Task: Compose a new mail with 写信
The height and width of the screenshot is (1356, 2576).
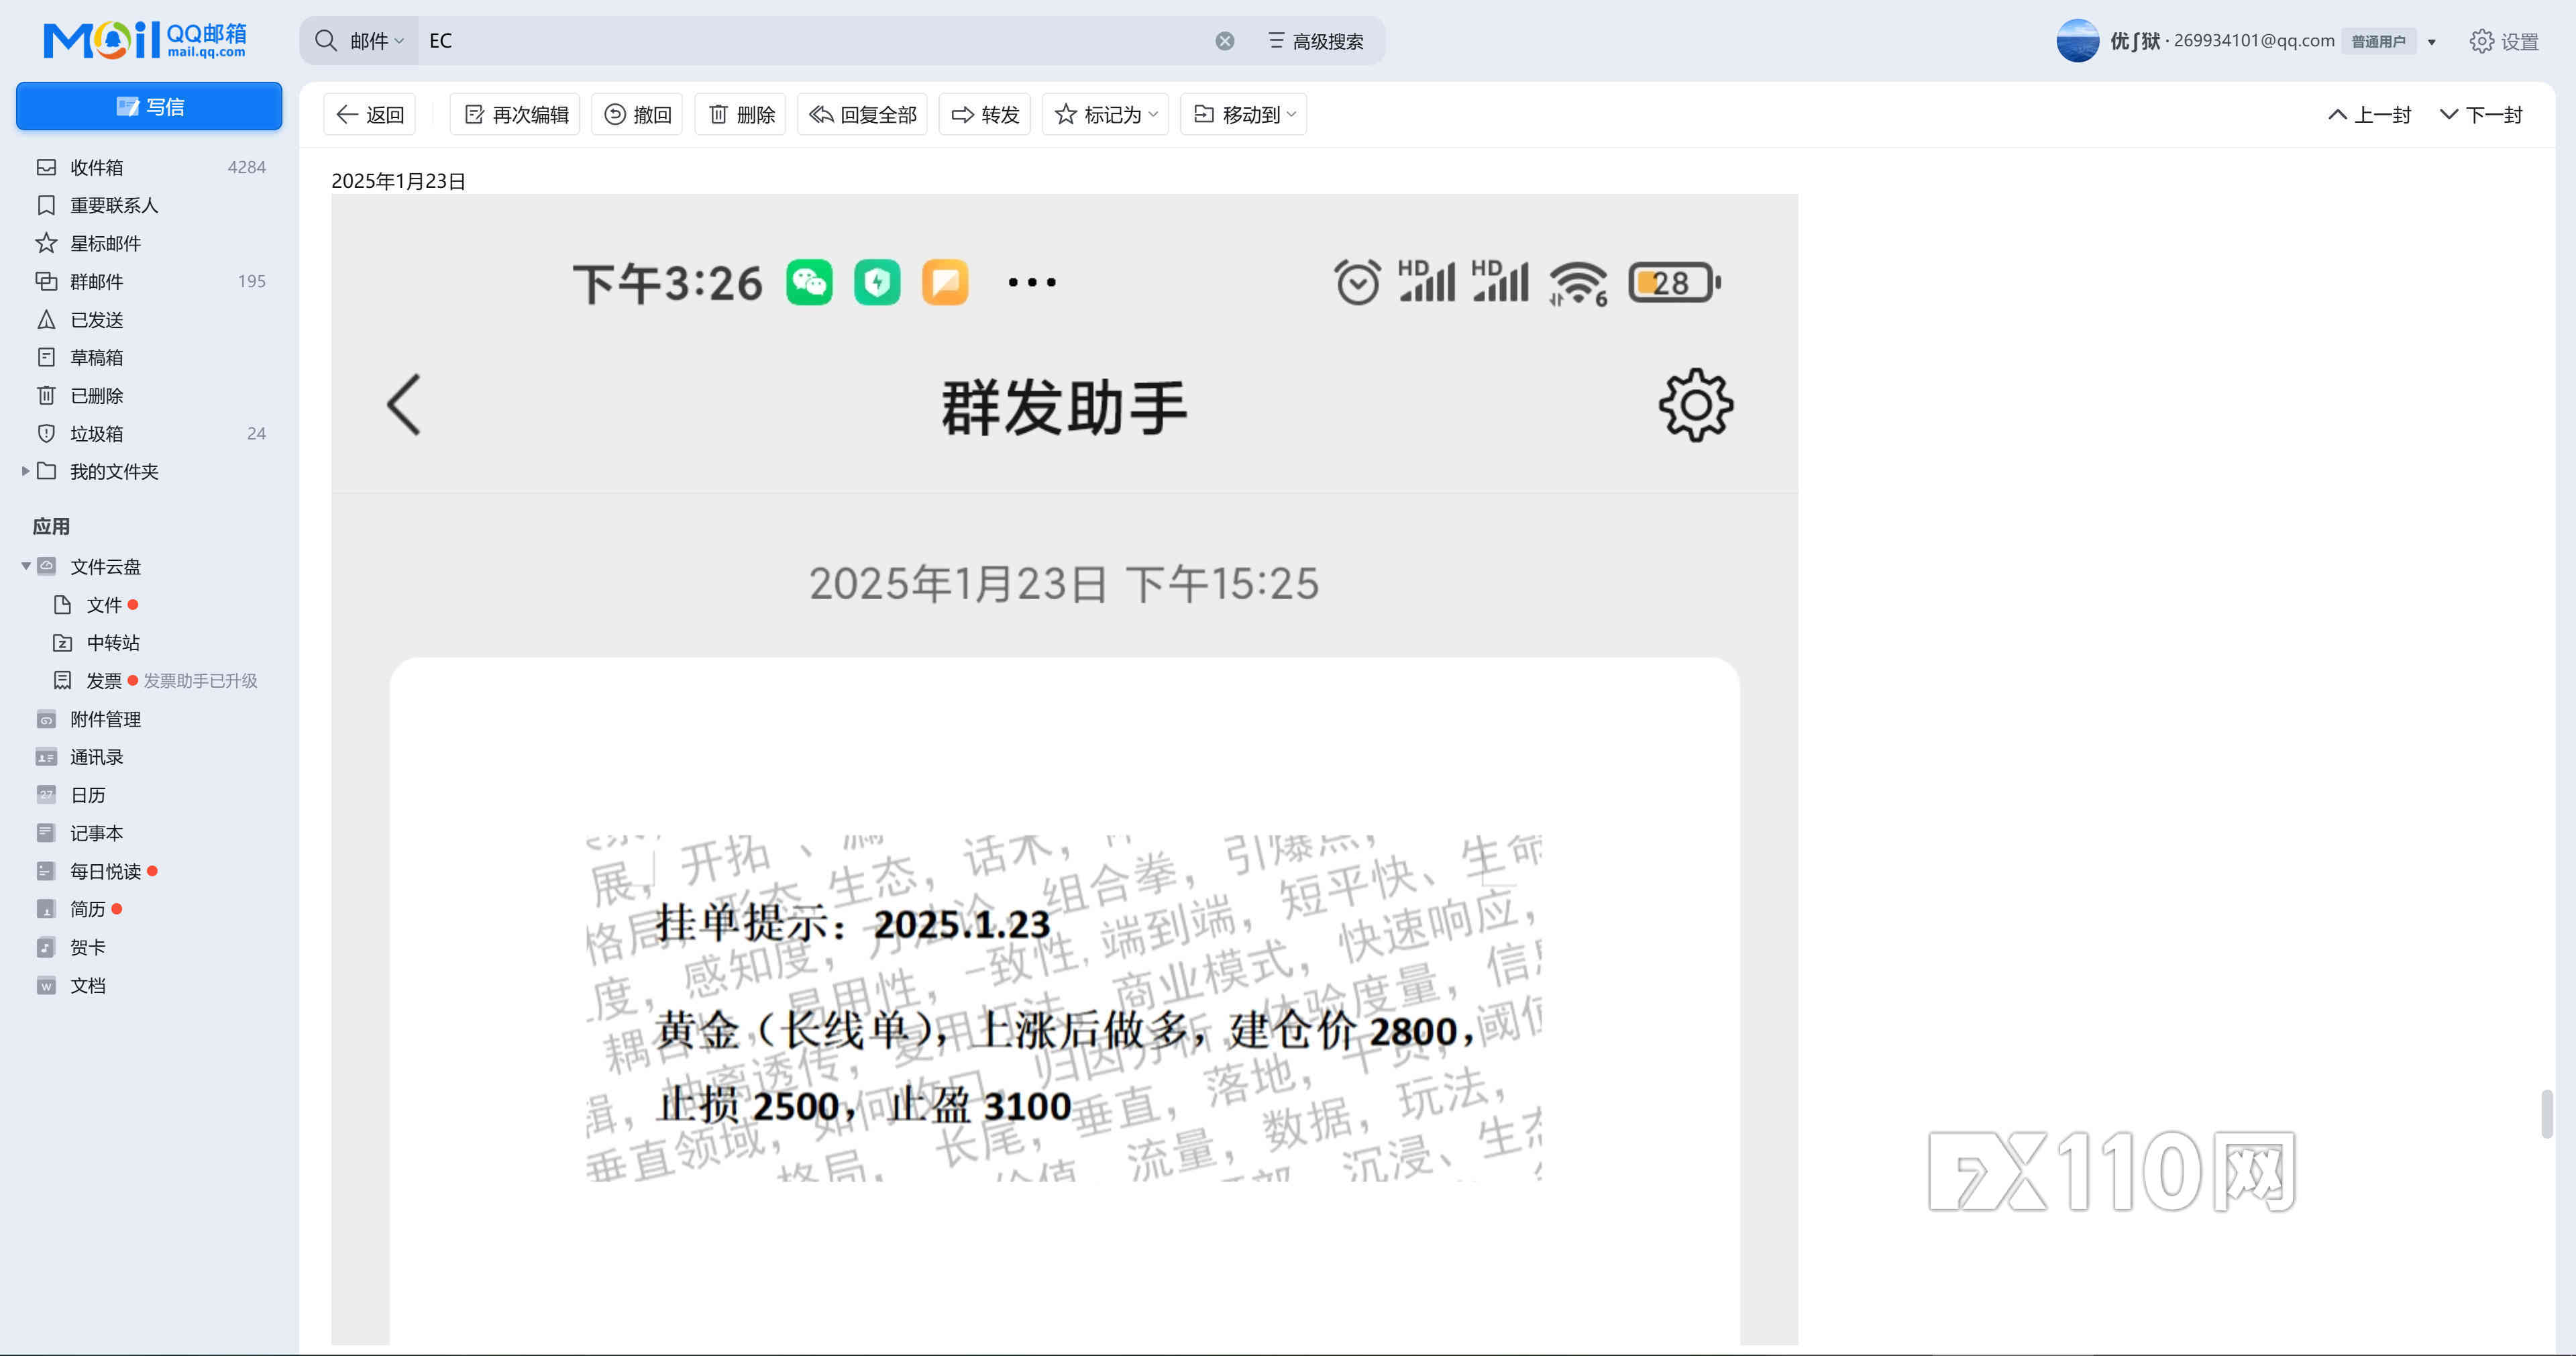Action: point(149,106)
